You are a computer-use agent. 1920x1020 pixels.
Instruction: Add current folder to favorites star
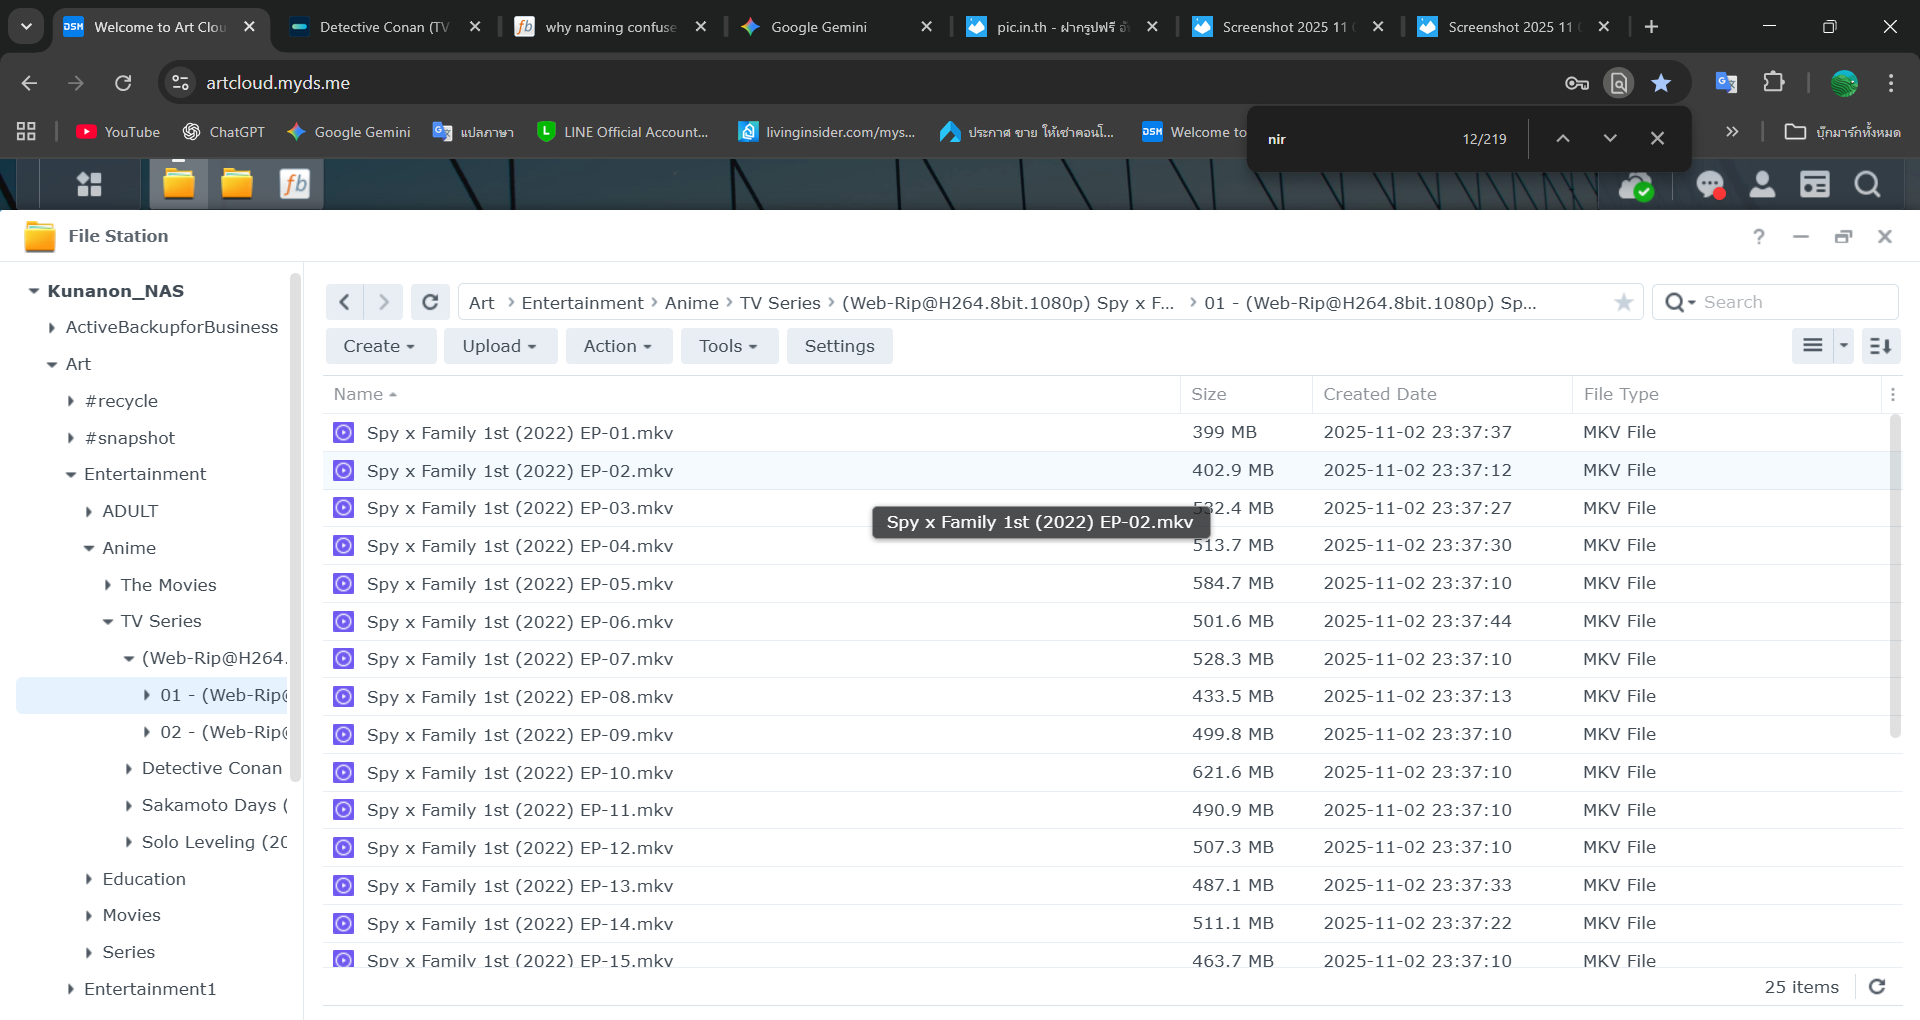[x=1623, y=302]
